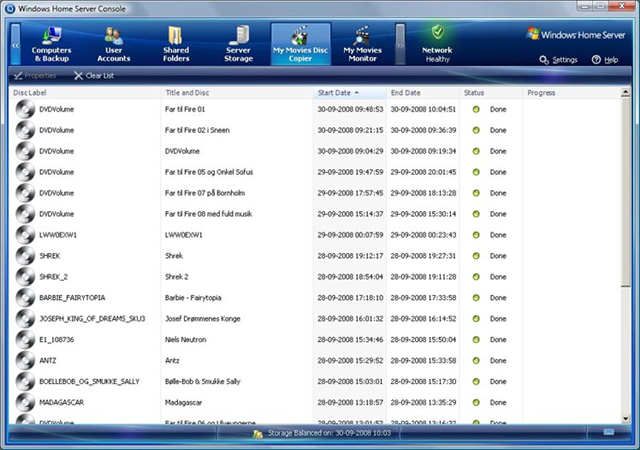This screenshot has height=450, width=640.
Task: Click green status icon for Barbie - Fairytopia
Action: click(x=476, y=298)
